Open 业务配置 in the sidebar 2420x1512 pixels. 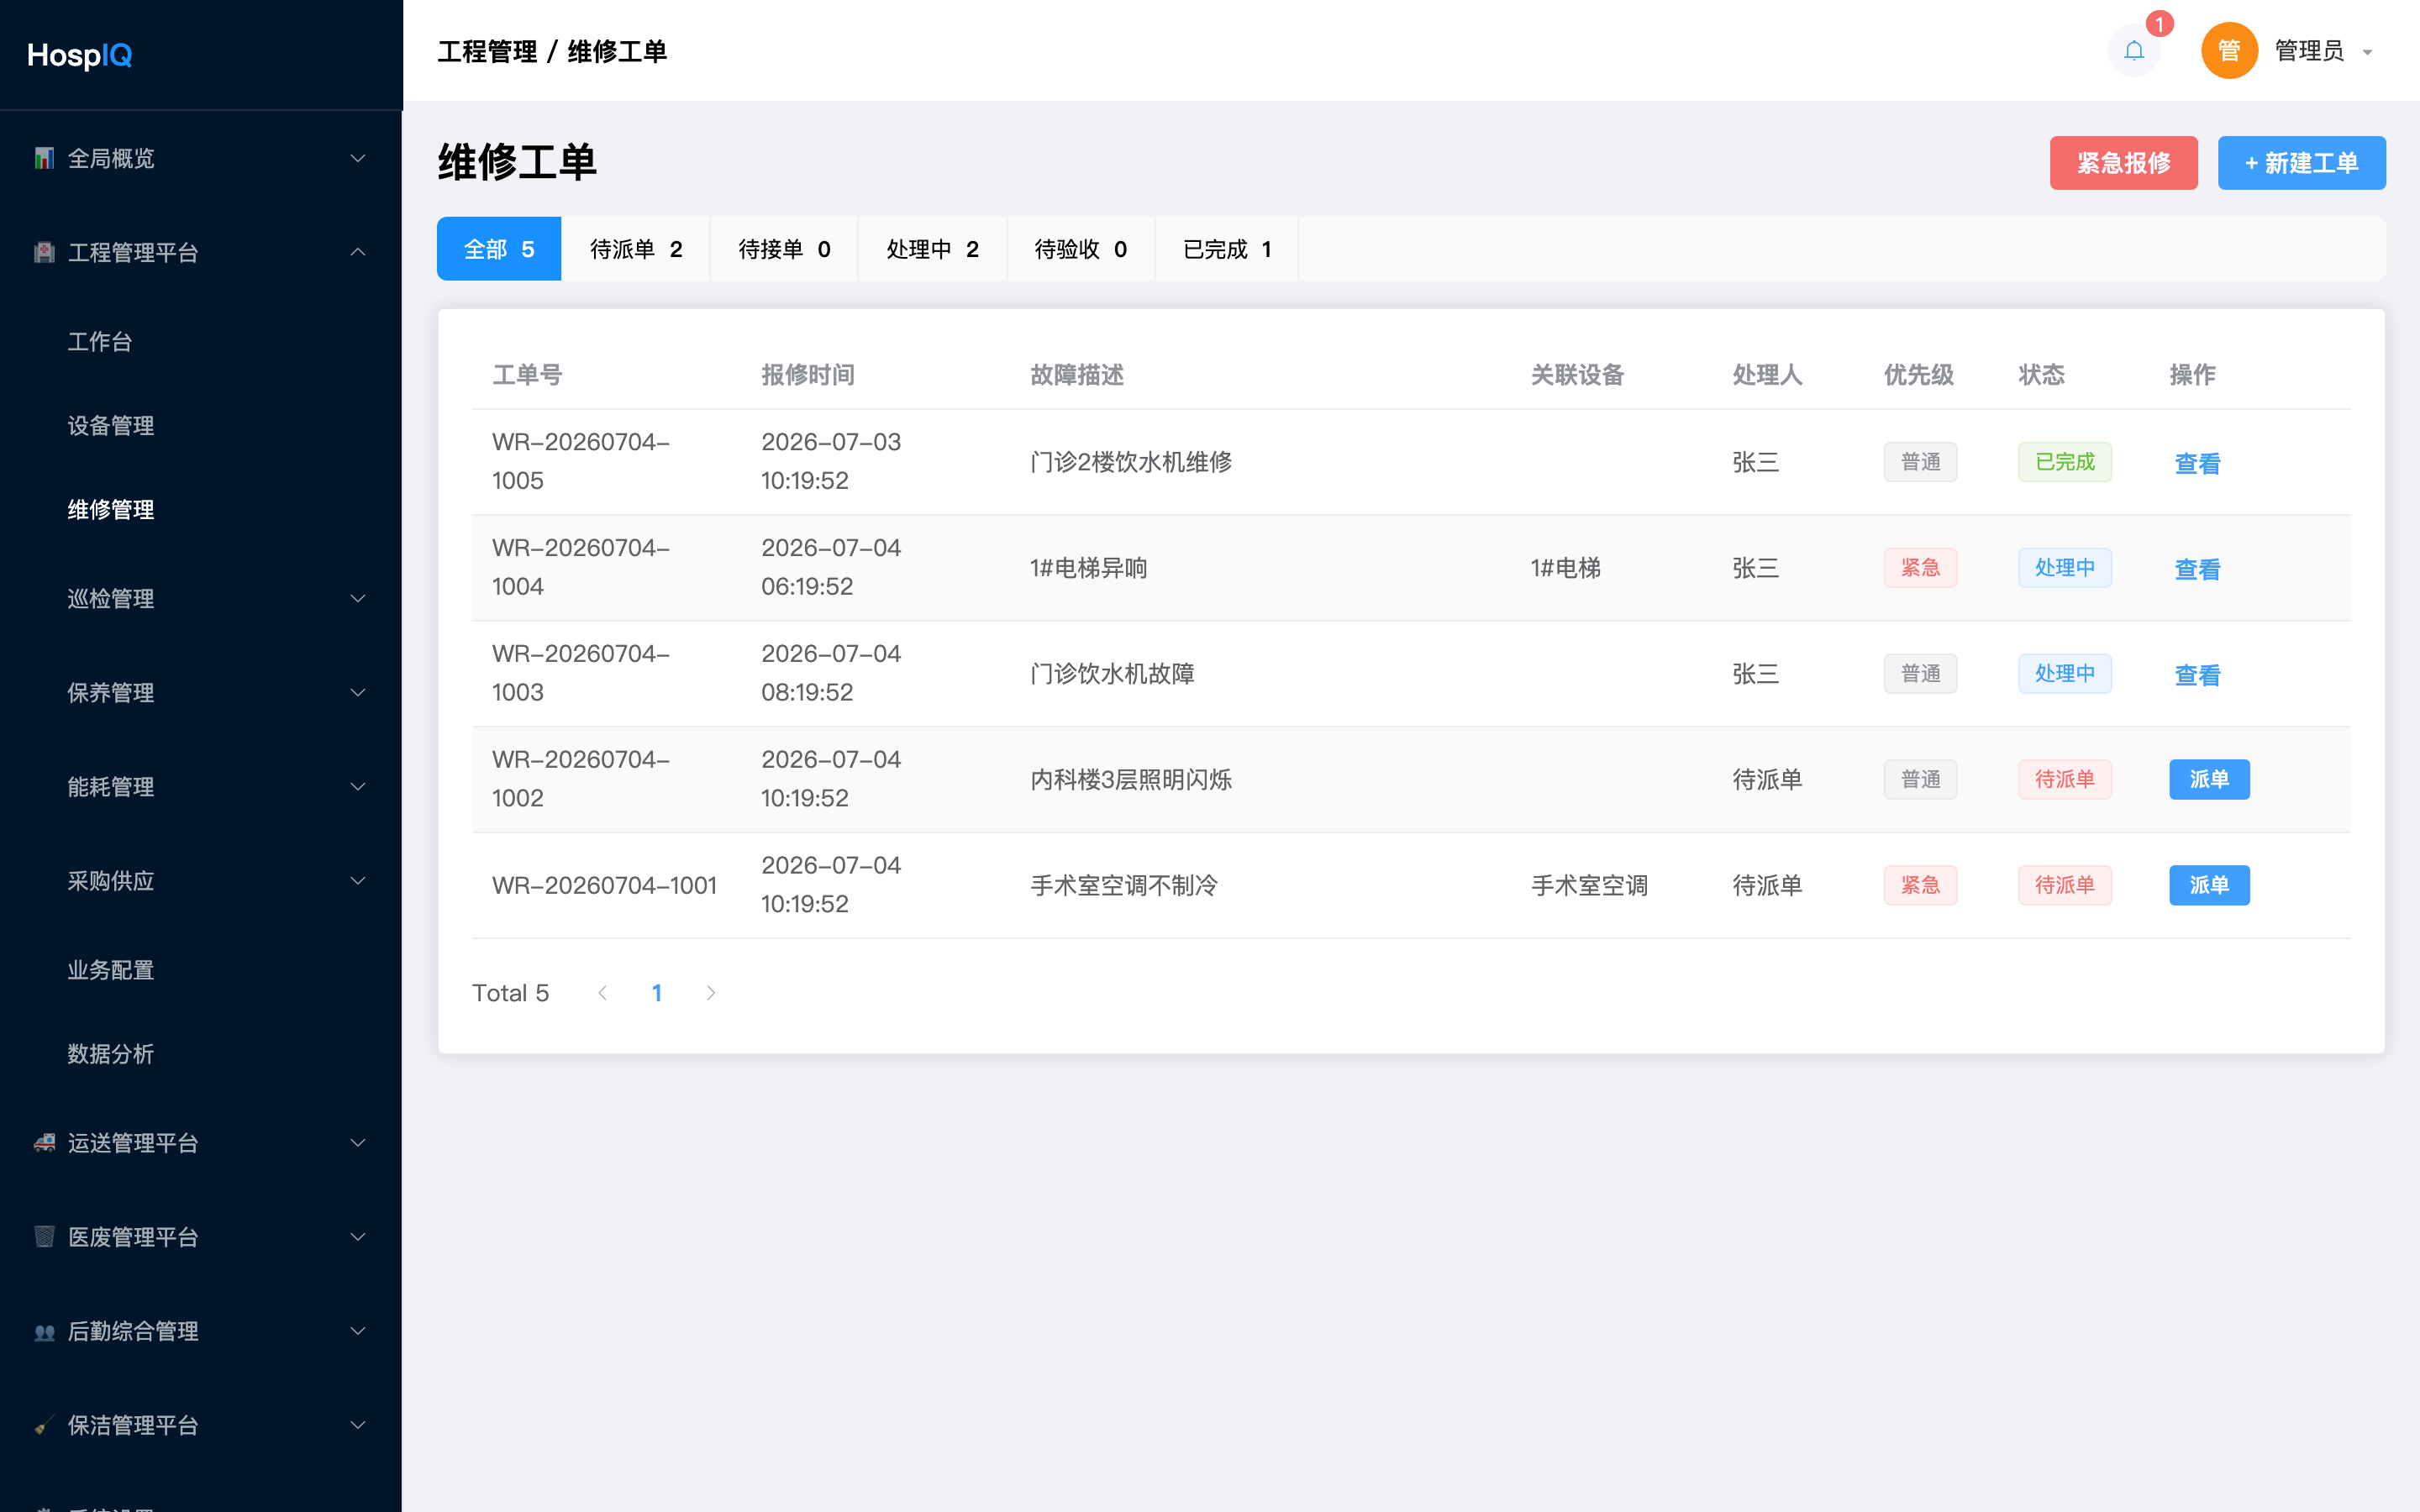[201, 970]
